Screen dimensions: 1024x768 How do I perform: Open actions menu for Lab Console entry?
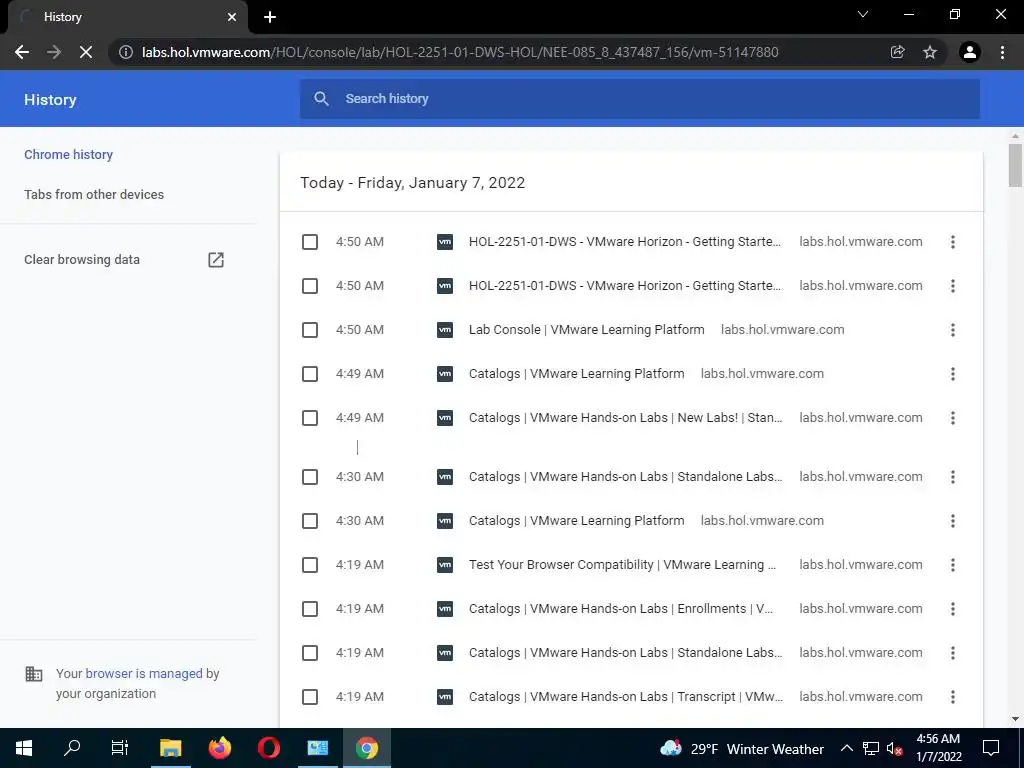click(x=953, y=330)
